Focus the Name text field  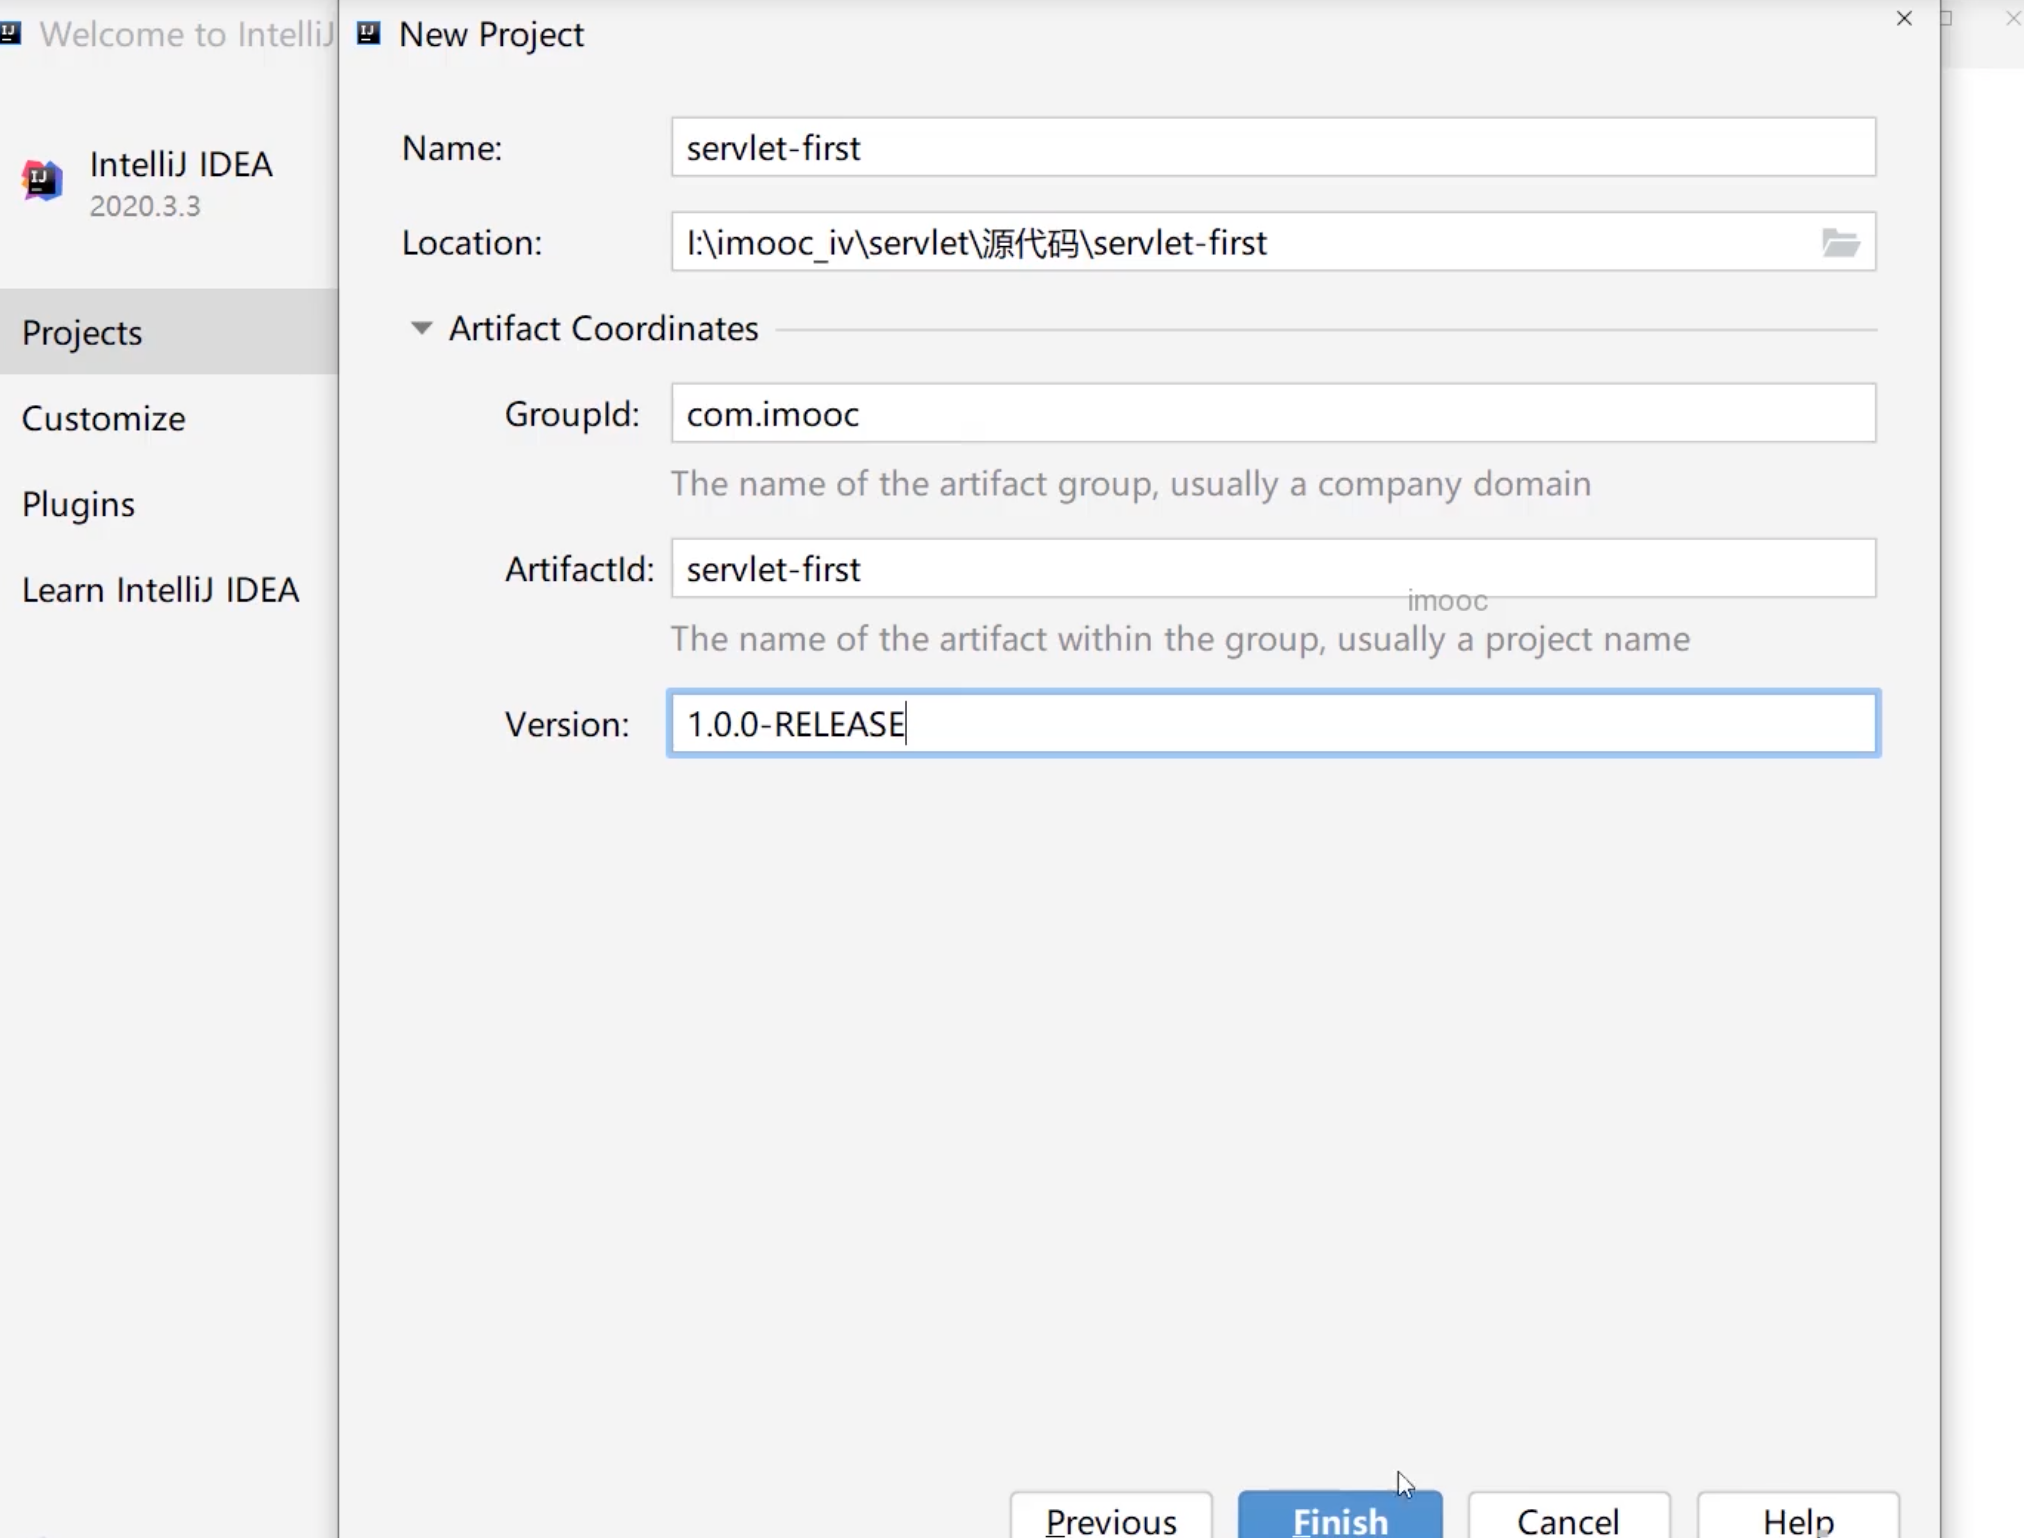click(x=1272, y=148)
